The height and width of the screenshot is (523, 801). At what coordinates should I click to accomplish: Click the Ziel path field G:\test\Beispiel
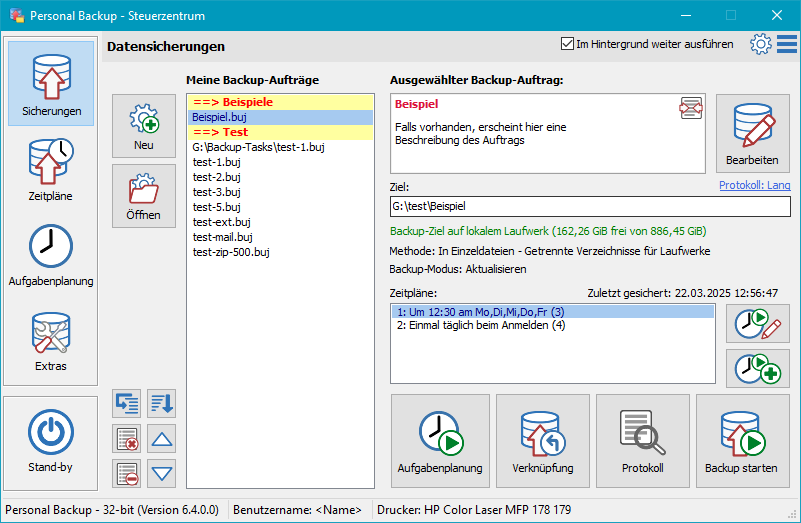(x=590, y=206)
